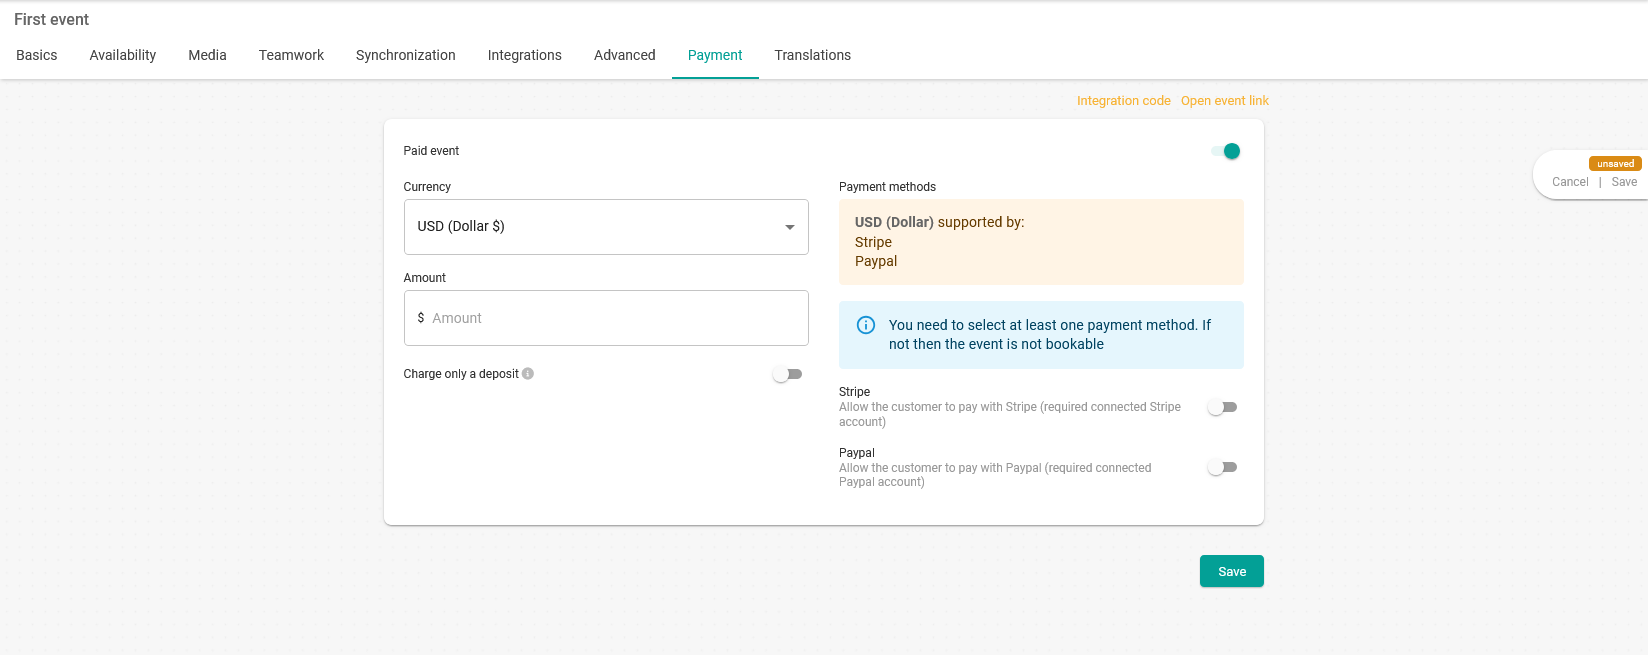Switch to the Basics tab
Screen dimensions: 1648x655
coord(37,55)
